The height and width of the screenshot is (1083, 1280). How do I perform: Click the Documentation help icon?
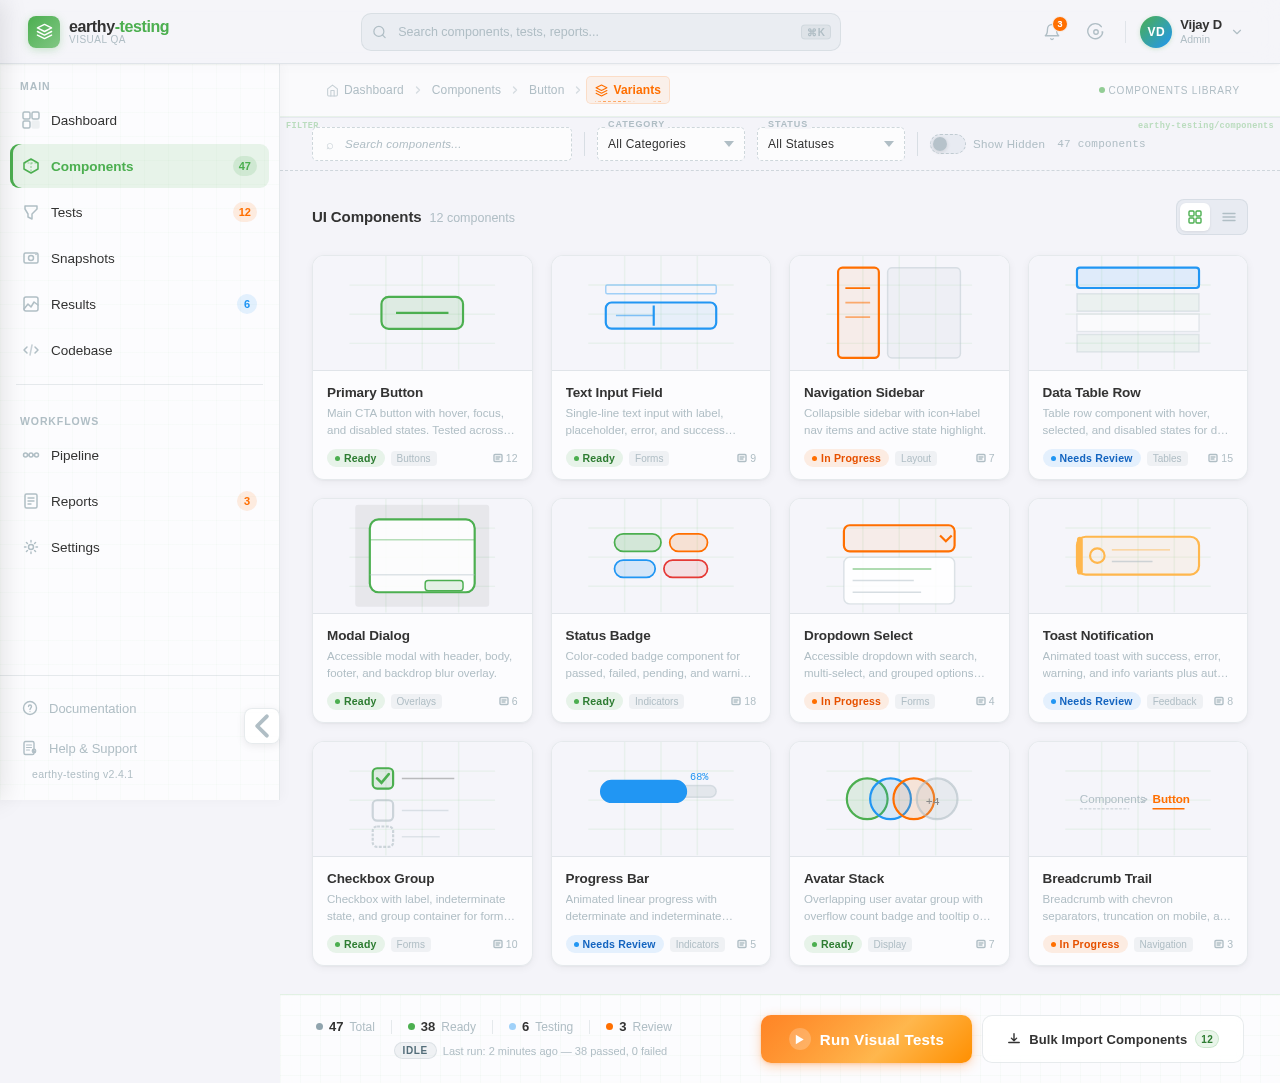[x=30, y=708]
